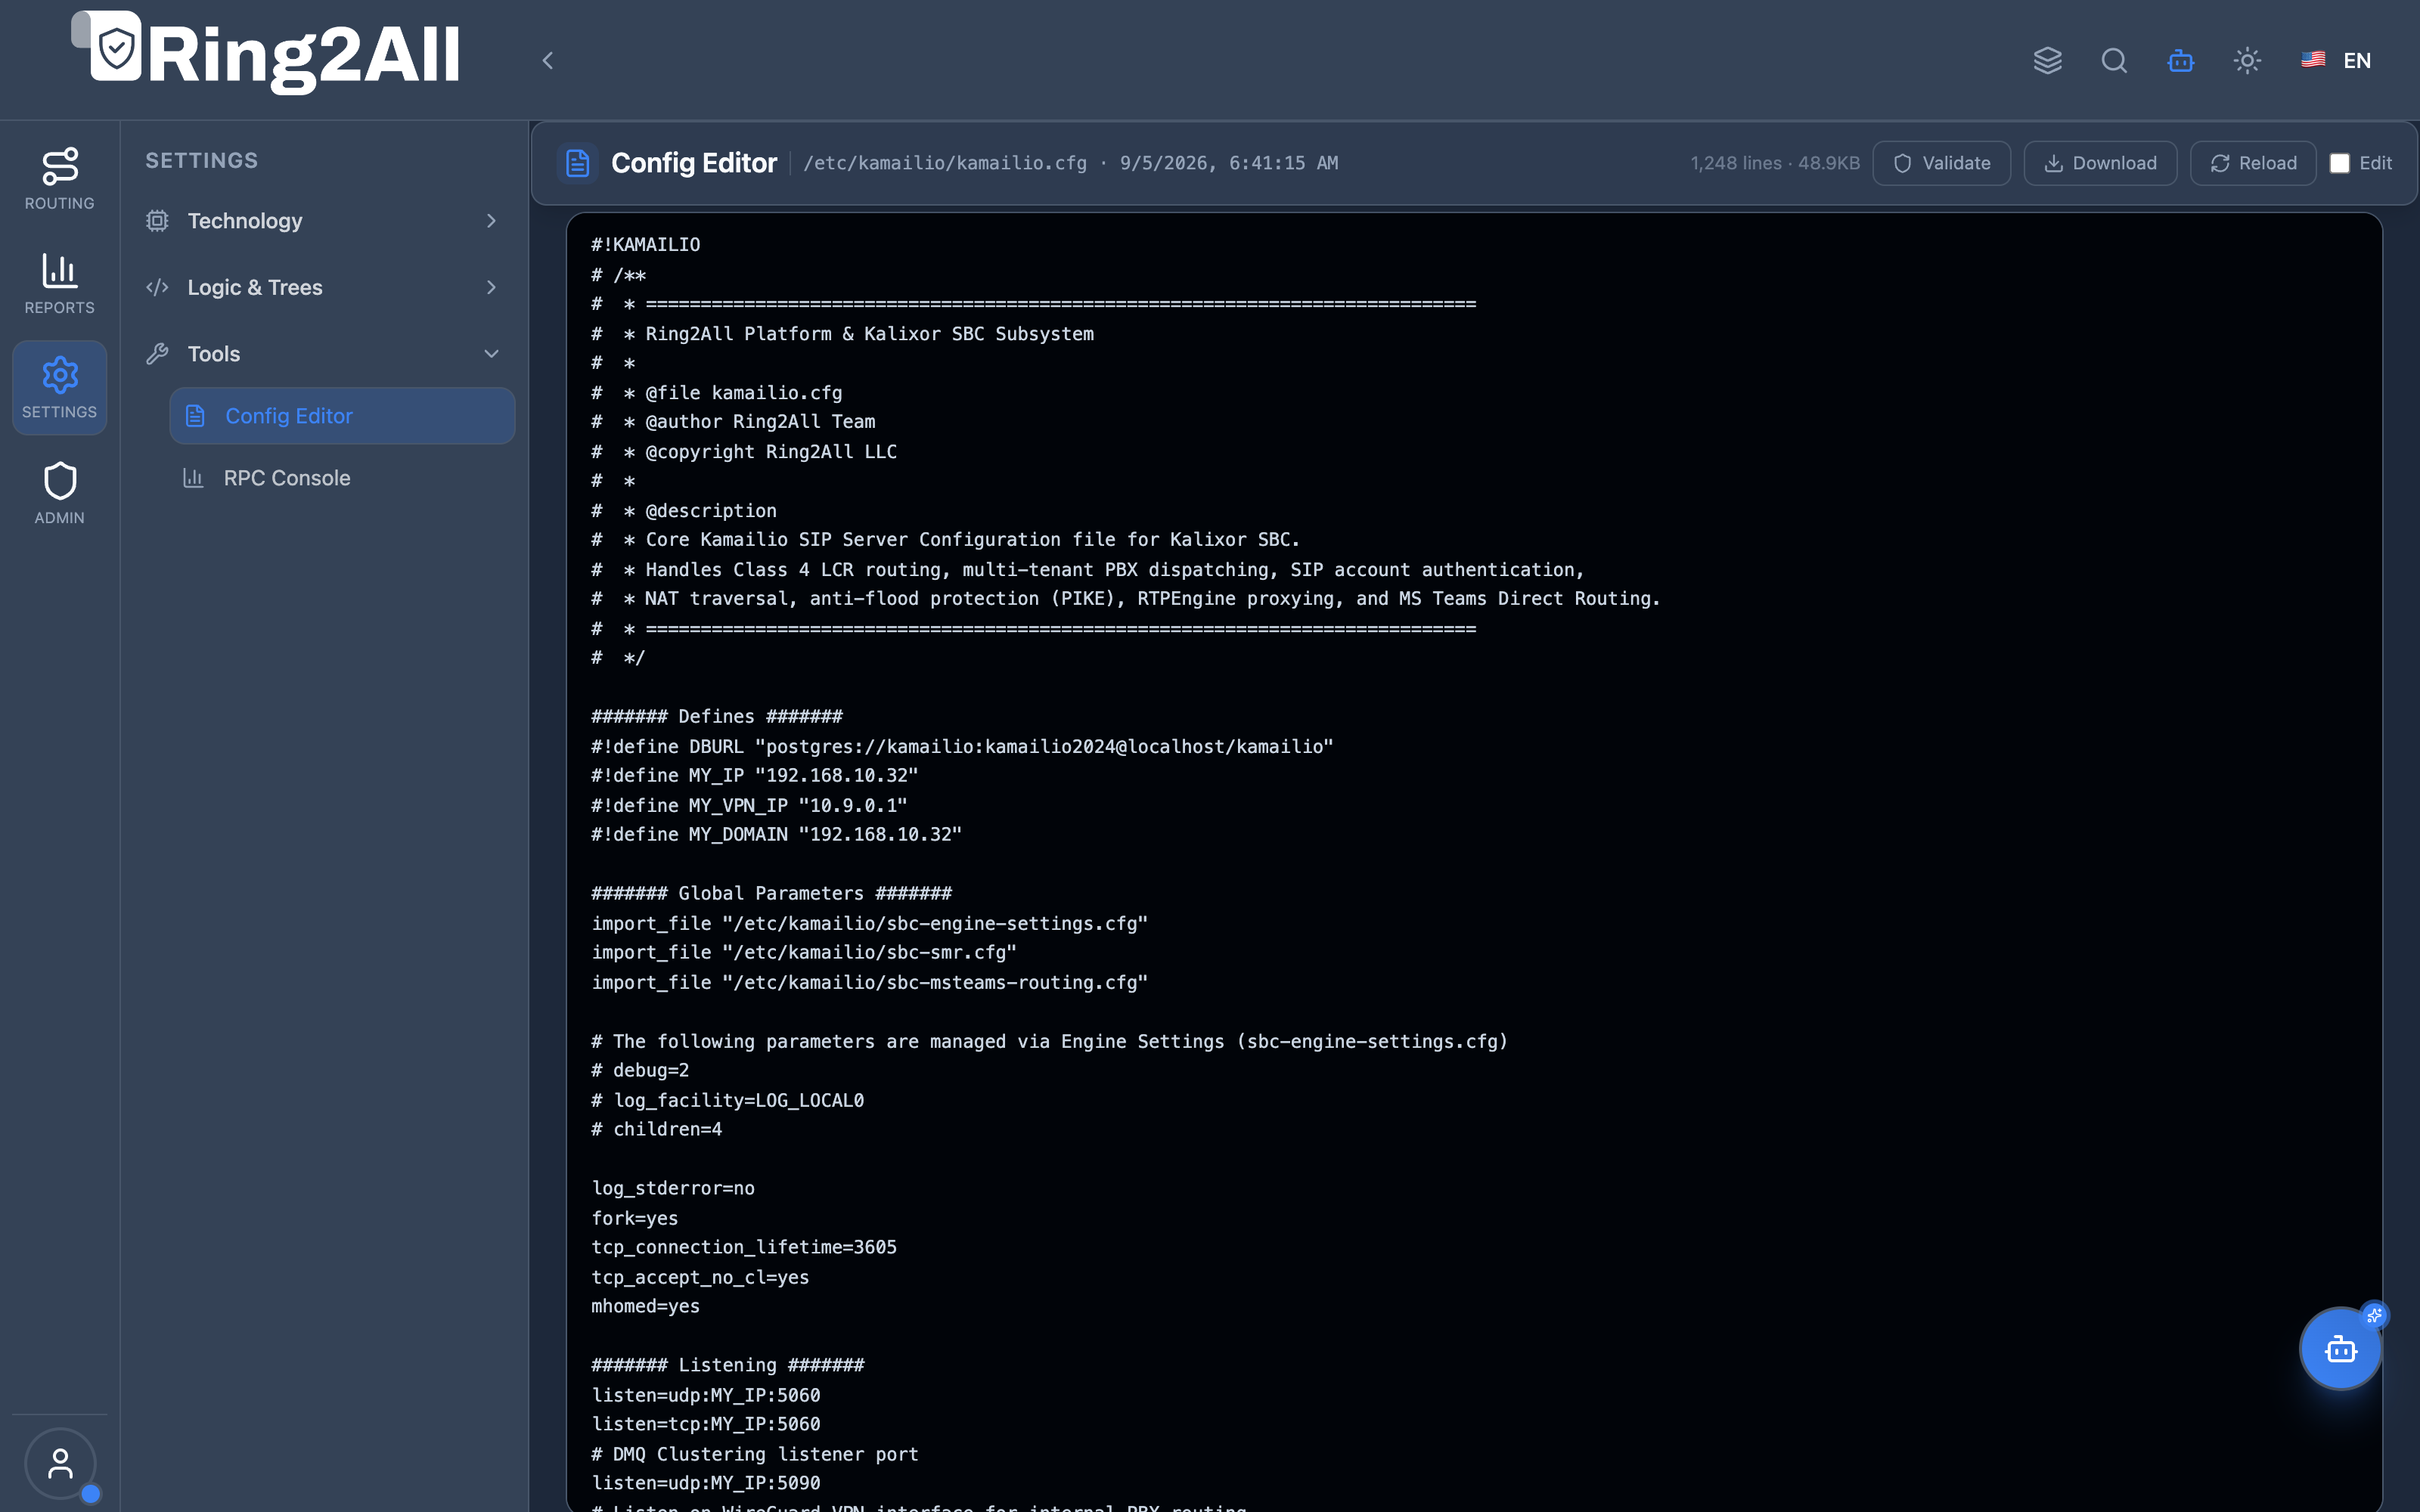Enable the Edit checkbox

tap(2340, 164)
